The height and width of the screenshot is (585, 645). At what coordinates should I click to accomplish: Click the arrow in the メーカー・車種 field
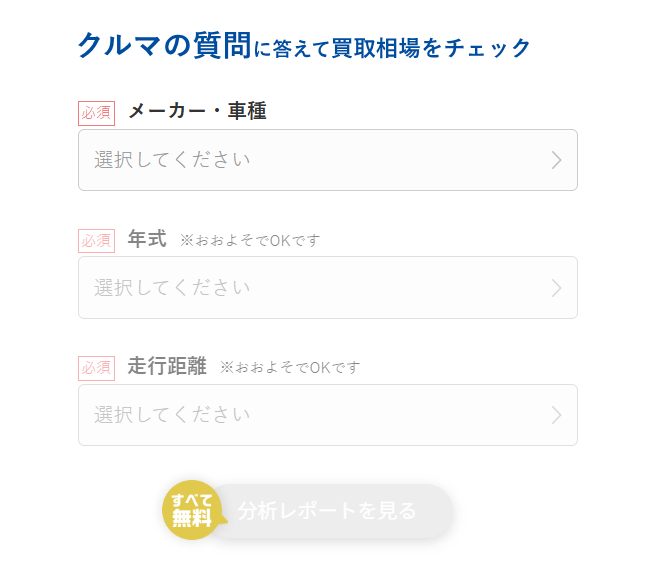point(557,160)
